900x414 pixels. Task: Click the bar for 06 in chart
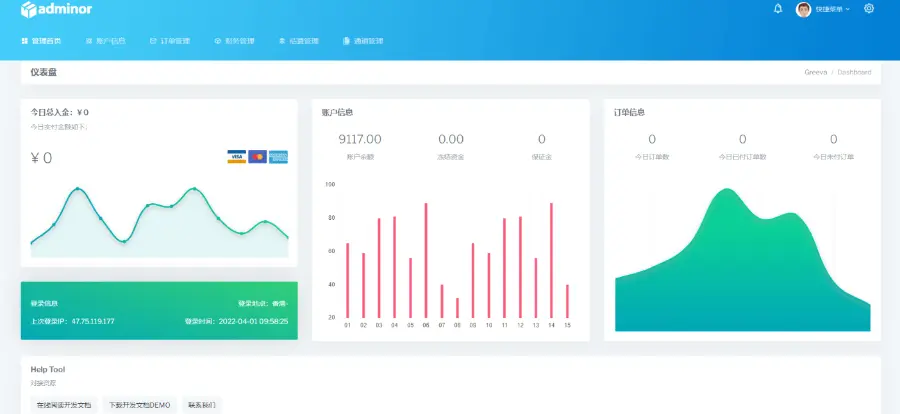pos(426,260)
